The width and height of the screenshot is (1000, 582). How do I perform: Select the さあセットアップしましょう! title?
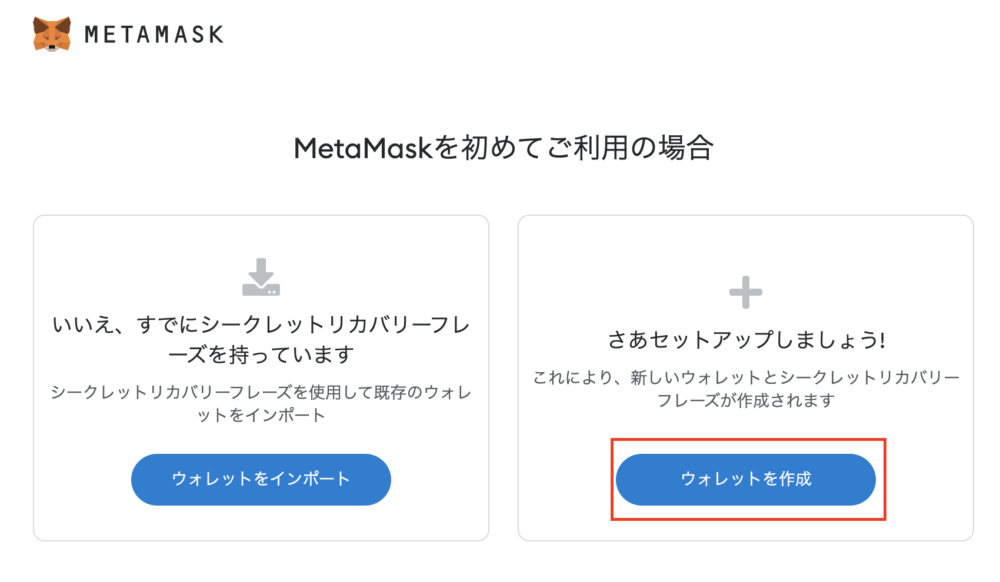click(x=746, y=340)
